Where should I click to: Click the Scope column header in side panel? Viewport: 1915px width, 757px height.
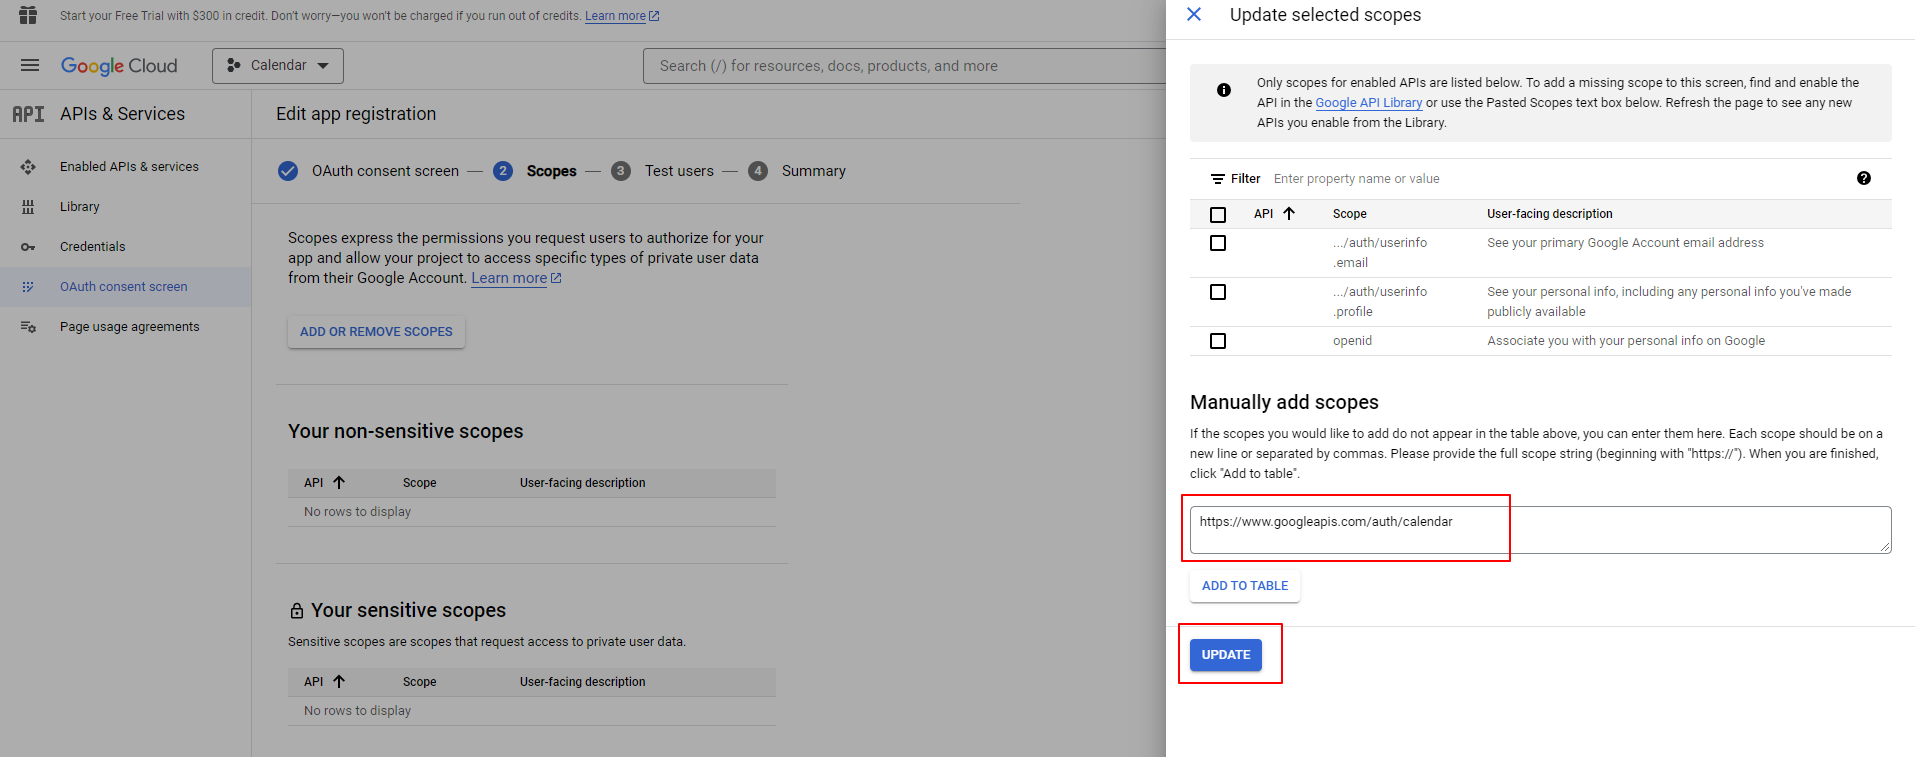(1350, 214)
